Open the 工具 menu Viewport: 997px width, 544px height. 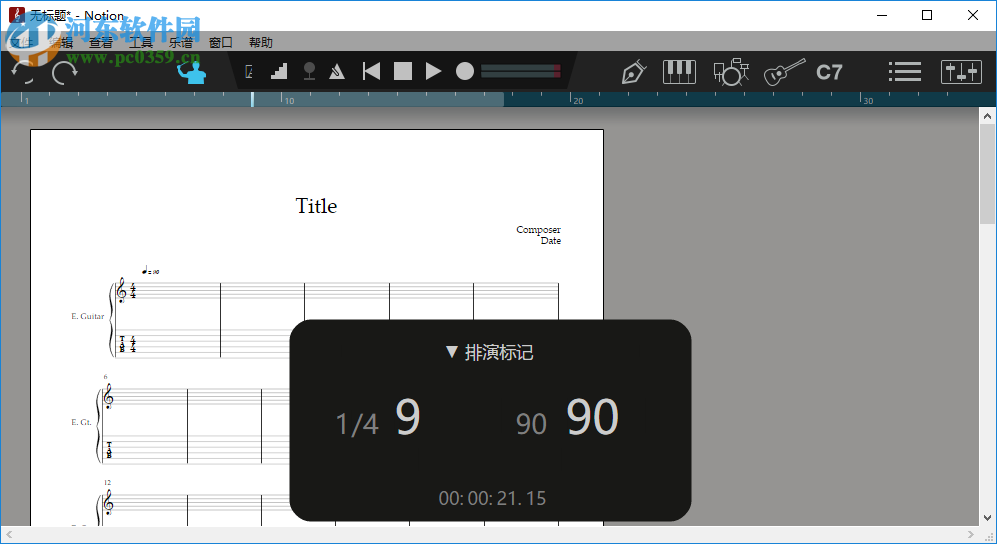[x=141, y=43]
